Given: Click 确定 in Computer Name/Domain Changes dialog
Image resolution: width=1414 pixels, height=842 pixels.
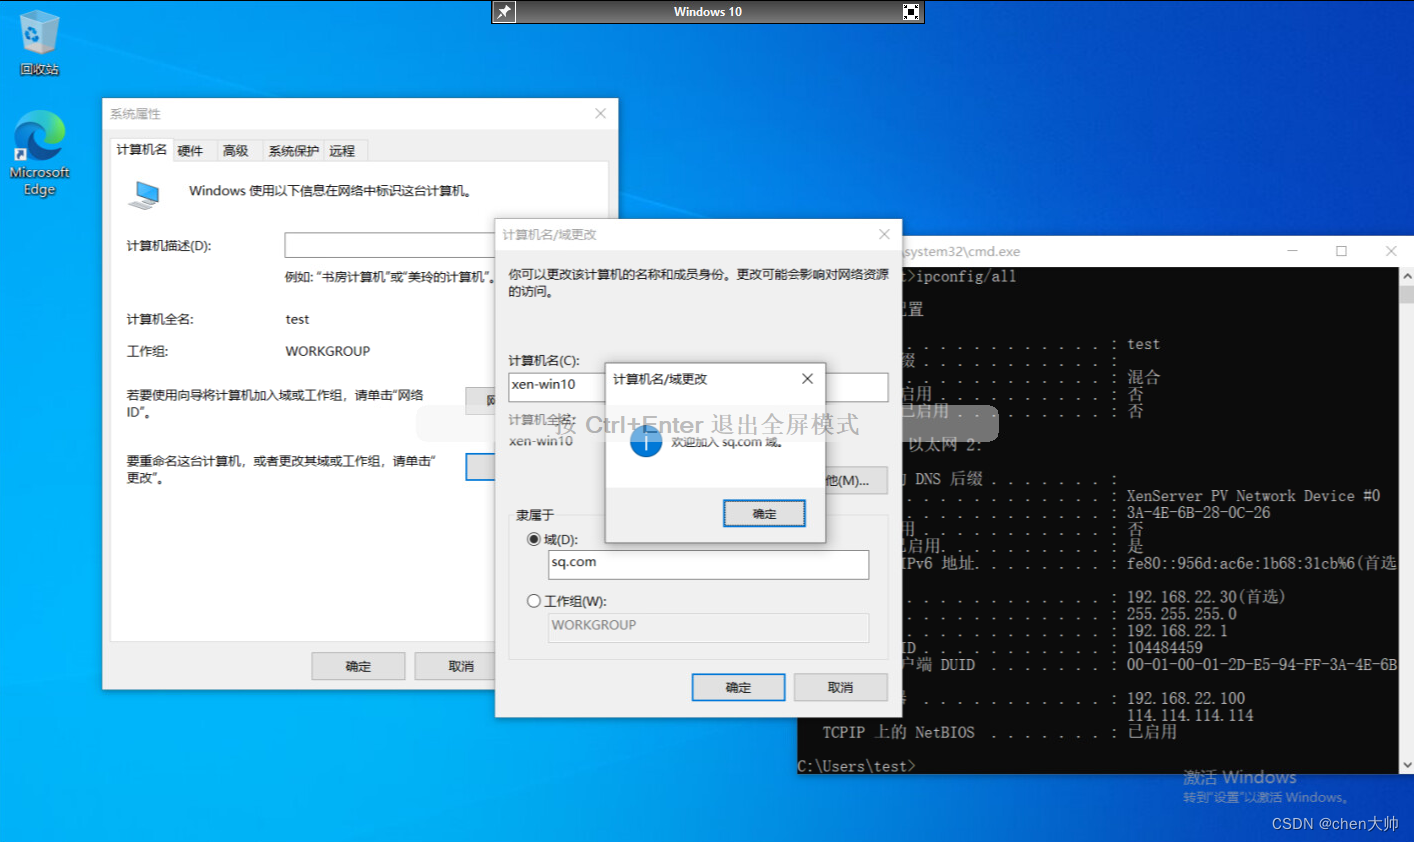Looking at the screenshot, I should (738, 687).
